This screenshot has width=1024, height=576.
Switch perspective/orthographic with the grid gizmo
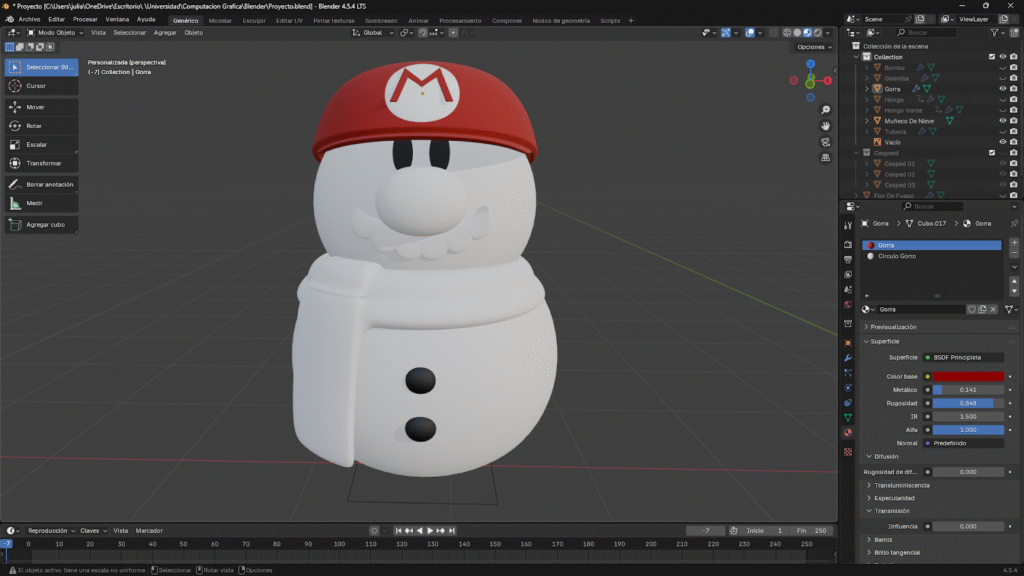tap(825, 158)
